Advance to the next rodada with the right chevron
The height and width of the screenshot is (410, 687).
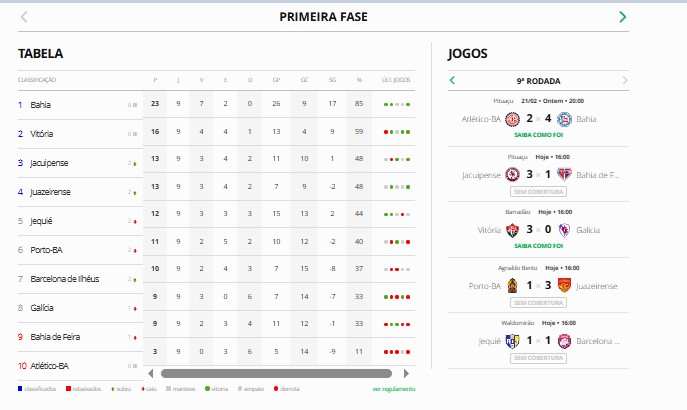pyautogui.click(x=625, y=80)
